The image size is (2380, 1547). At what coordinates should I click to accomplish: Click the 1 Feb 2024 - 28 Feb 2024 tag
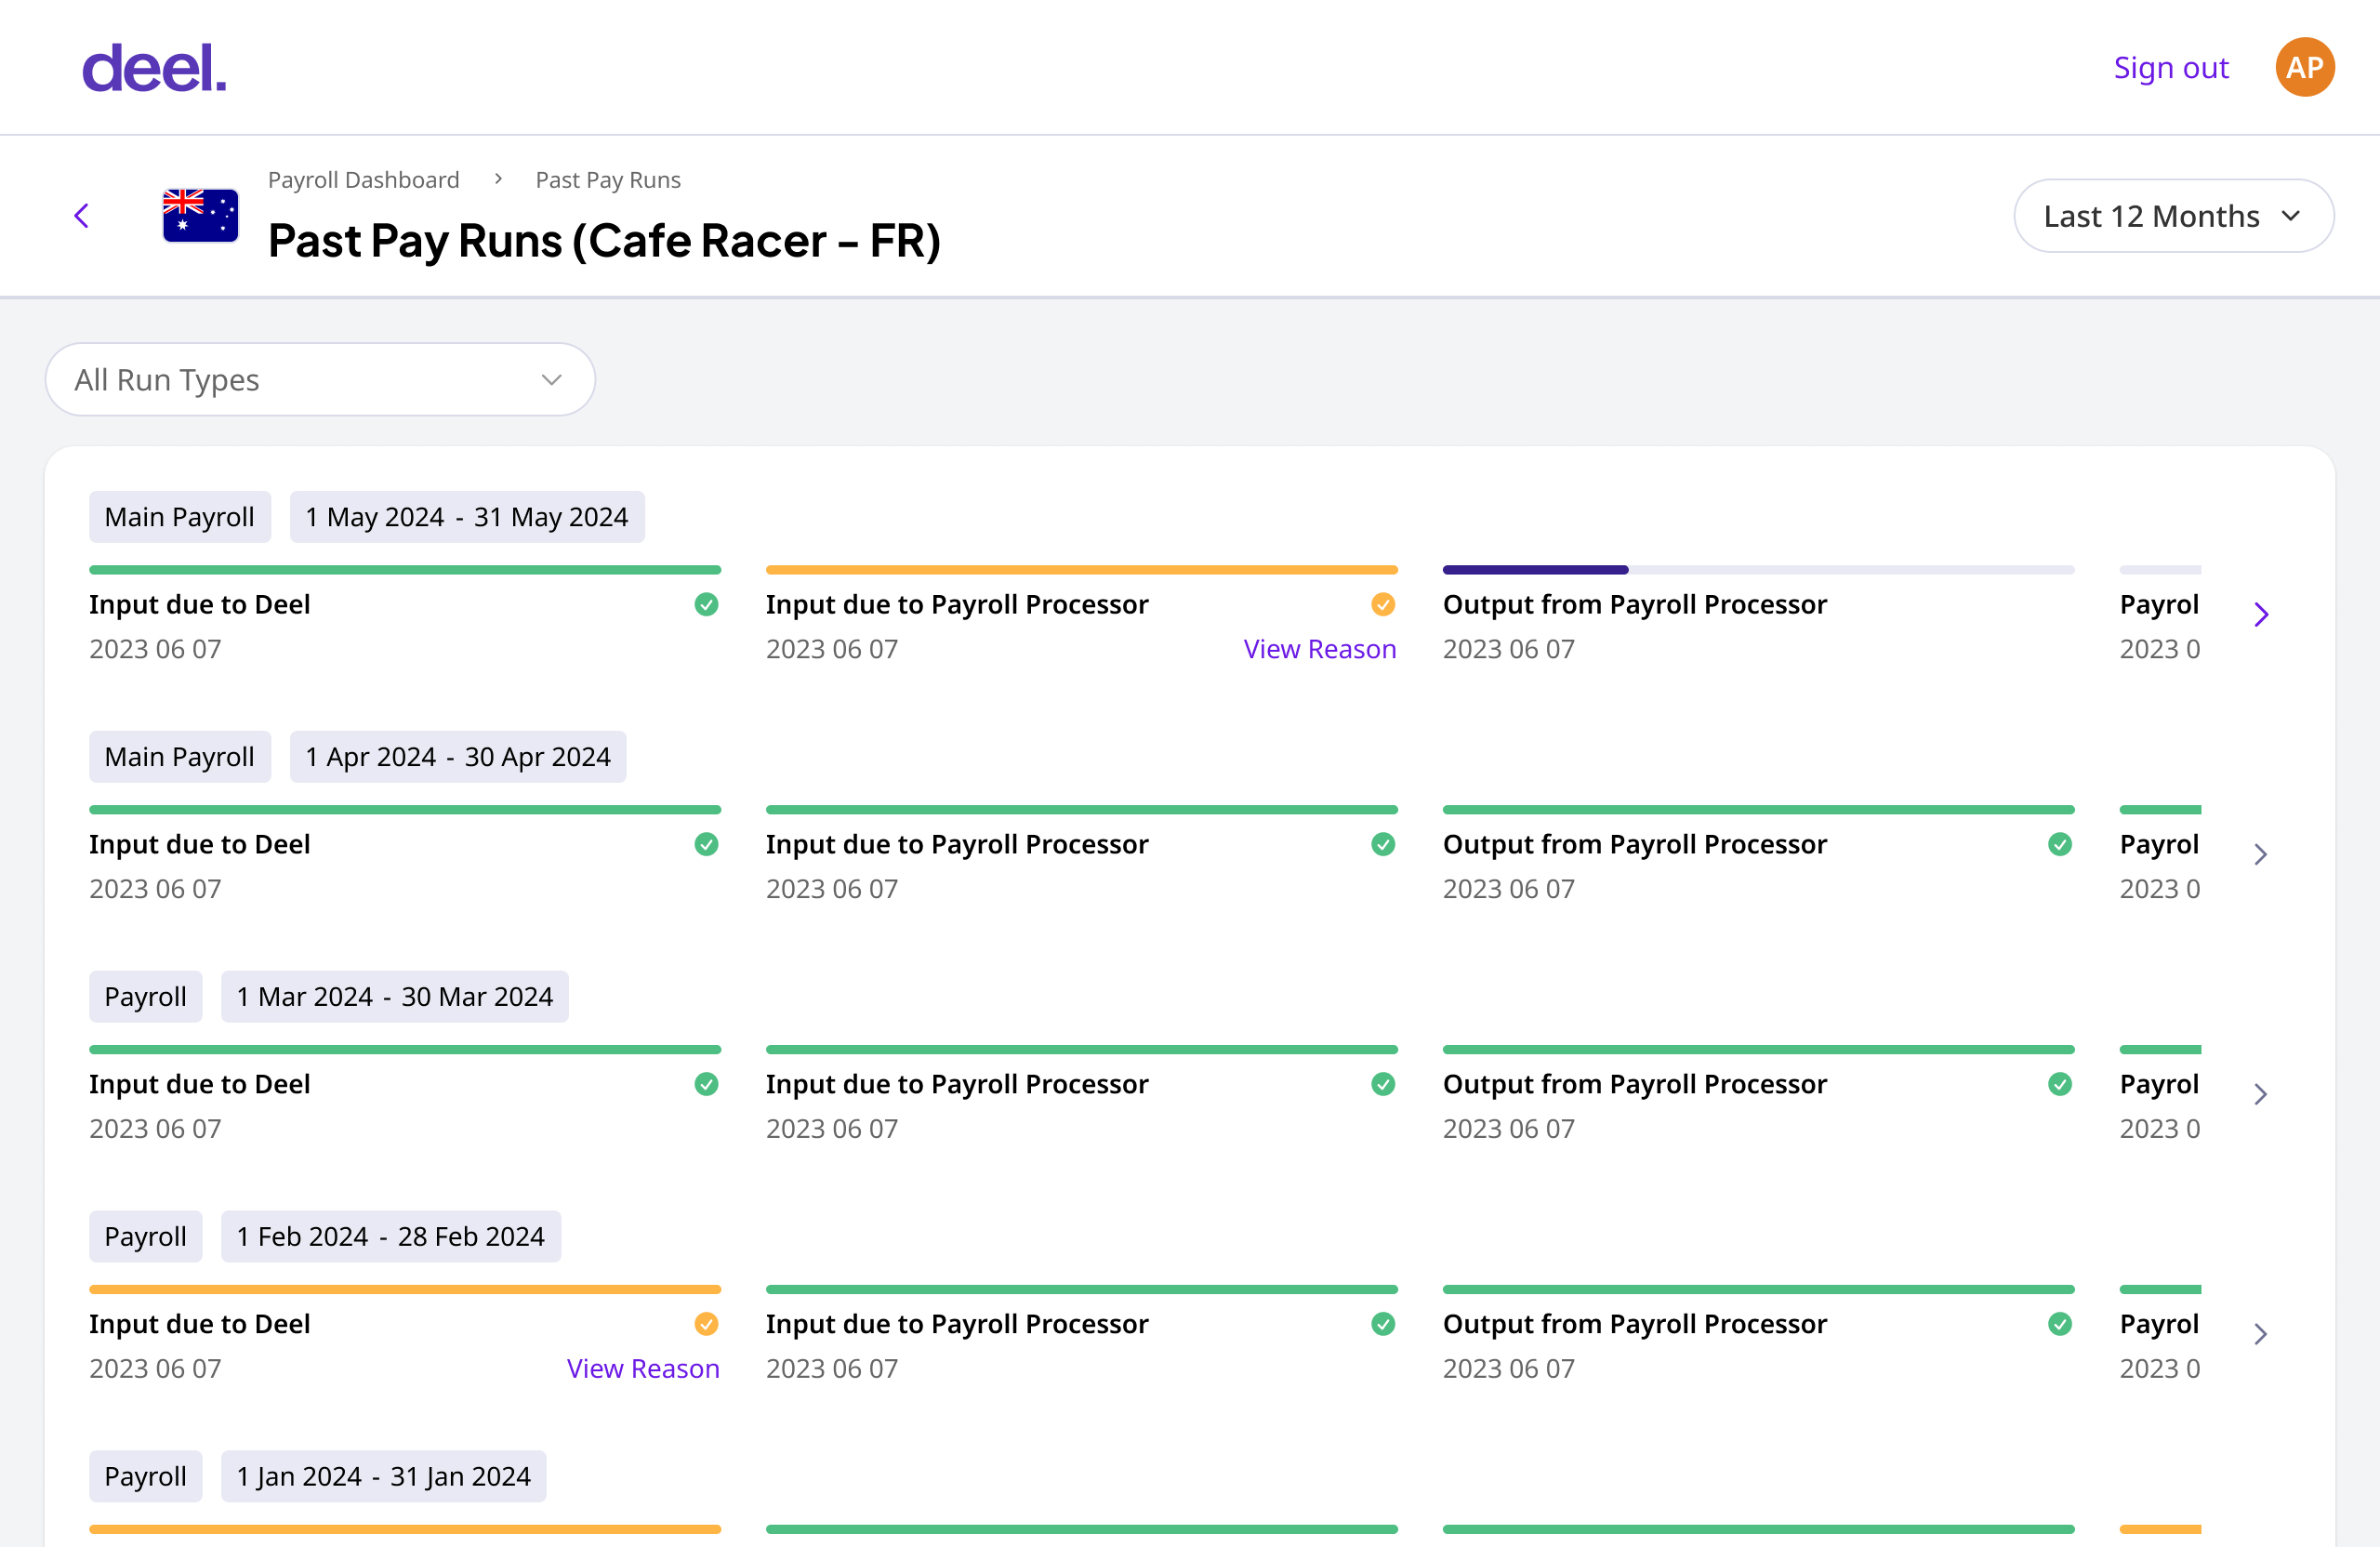[391, 1237]
